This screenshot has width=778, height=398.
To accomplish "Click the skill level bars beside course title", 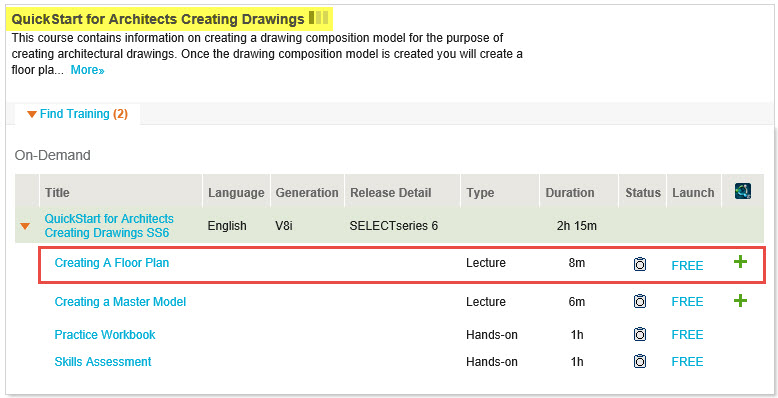I will [319, 18].
